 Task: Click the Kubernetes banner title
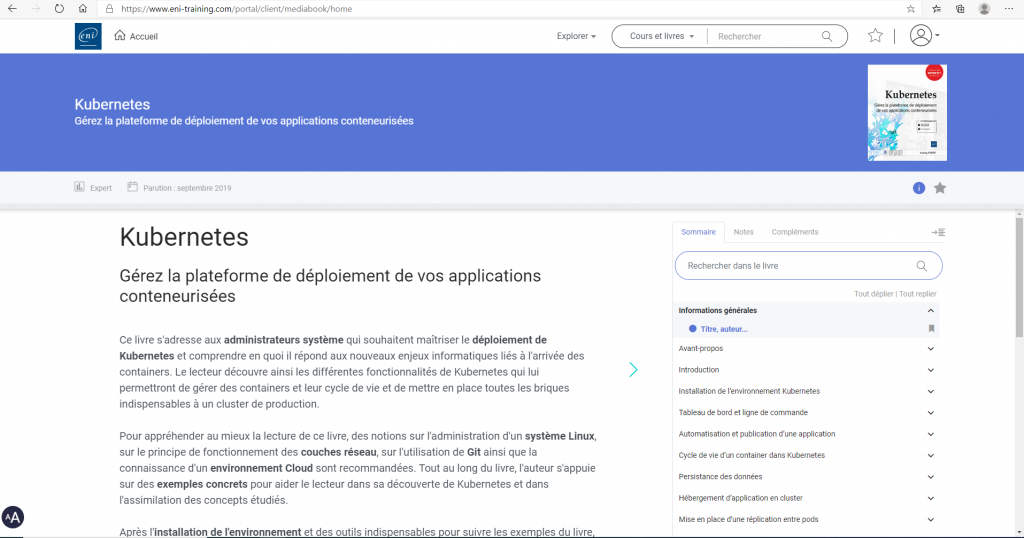[112, 104]
